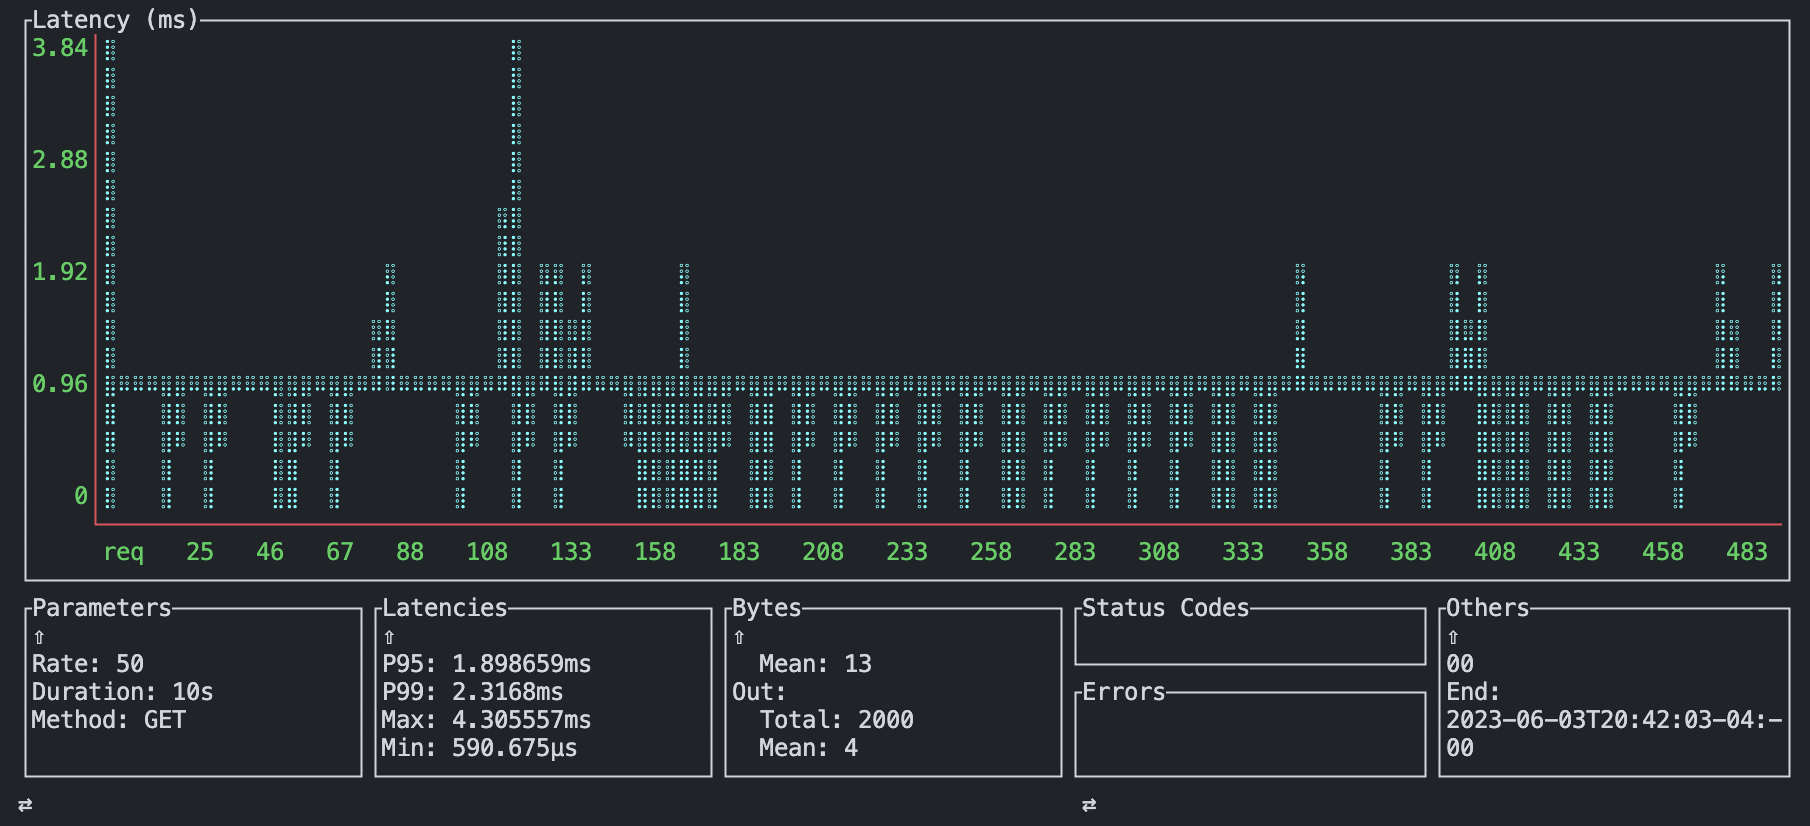Screen dimensions: 1810x826
Task: Click the Mean: 13 line
Action: point(816,664)
